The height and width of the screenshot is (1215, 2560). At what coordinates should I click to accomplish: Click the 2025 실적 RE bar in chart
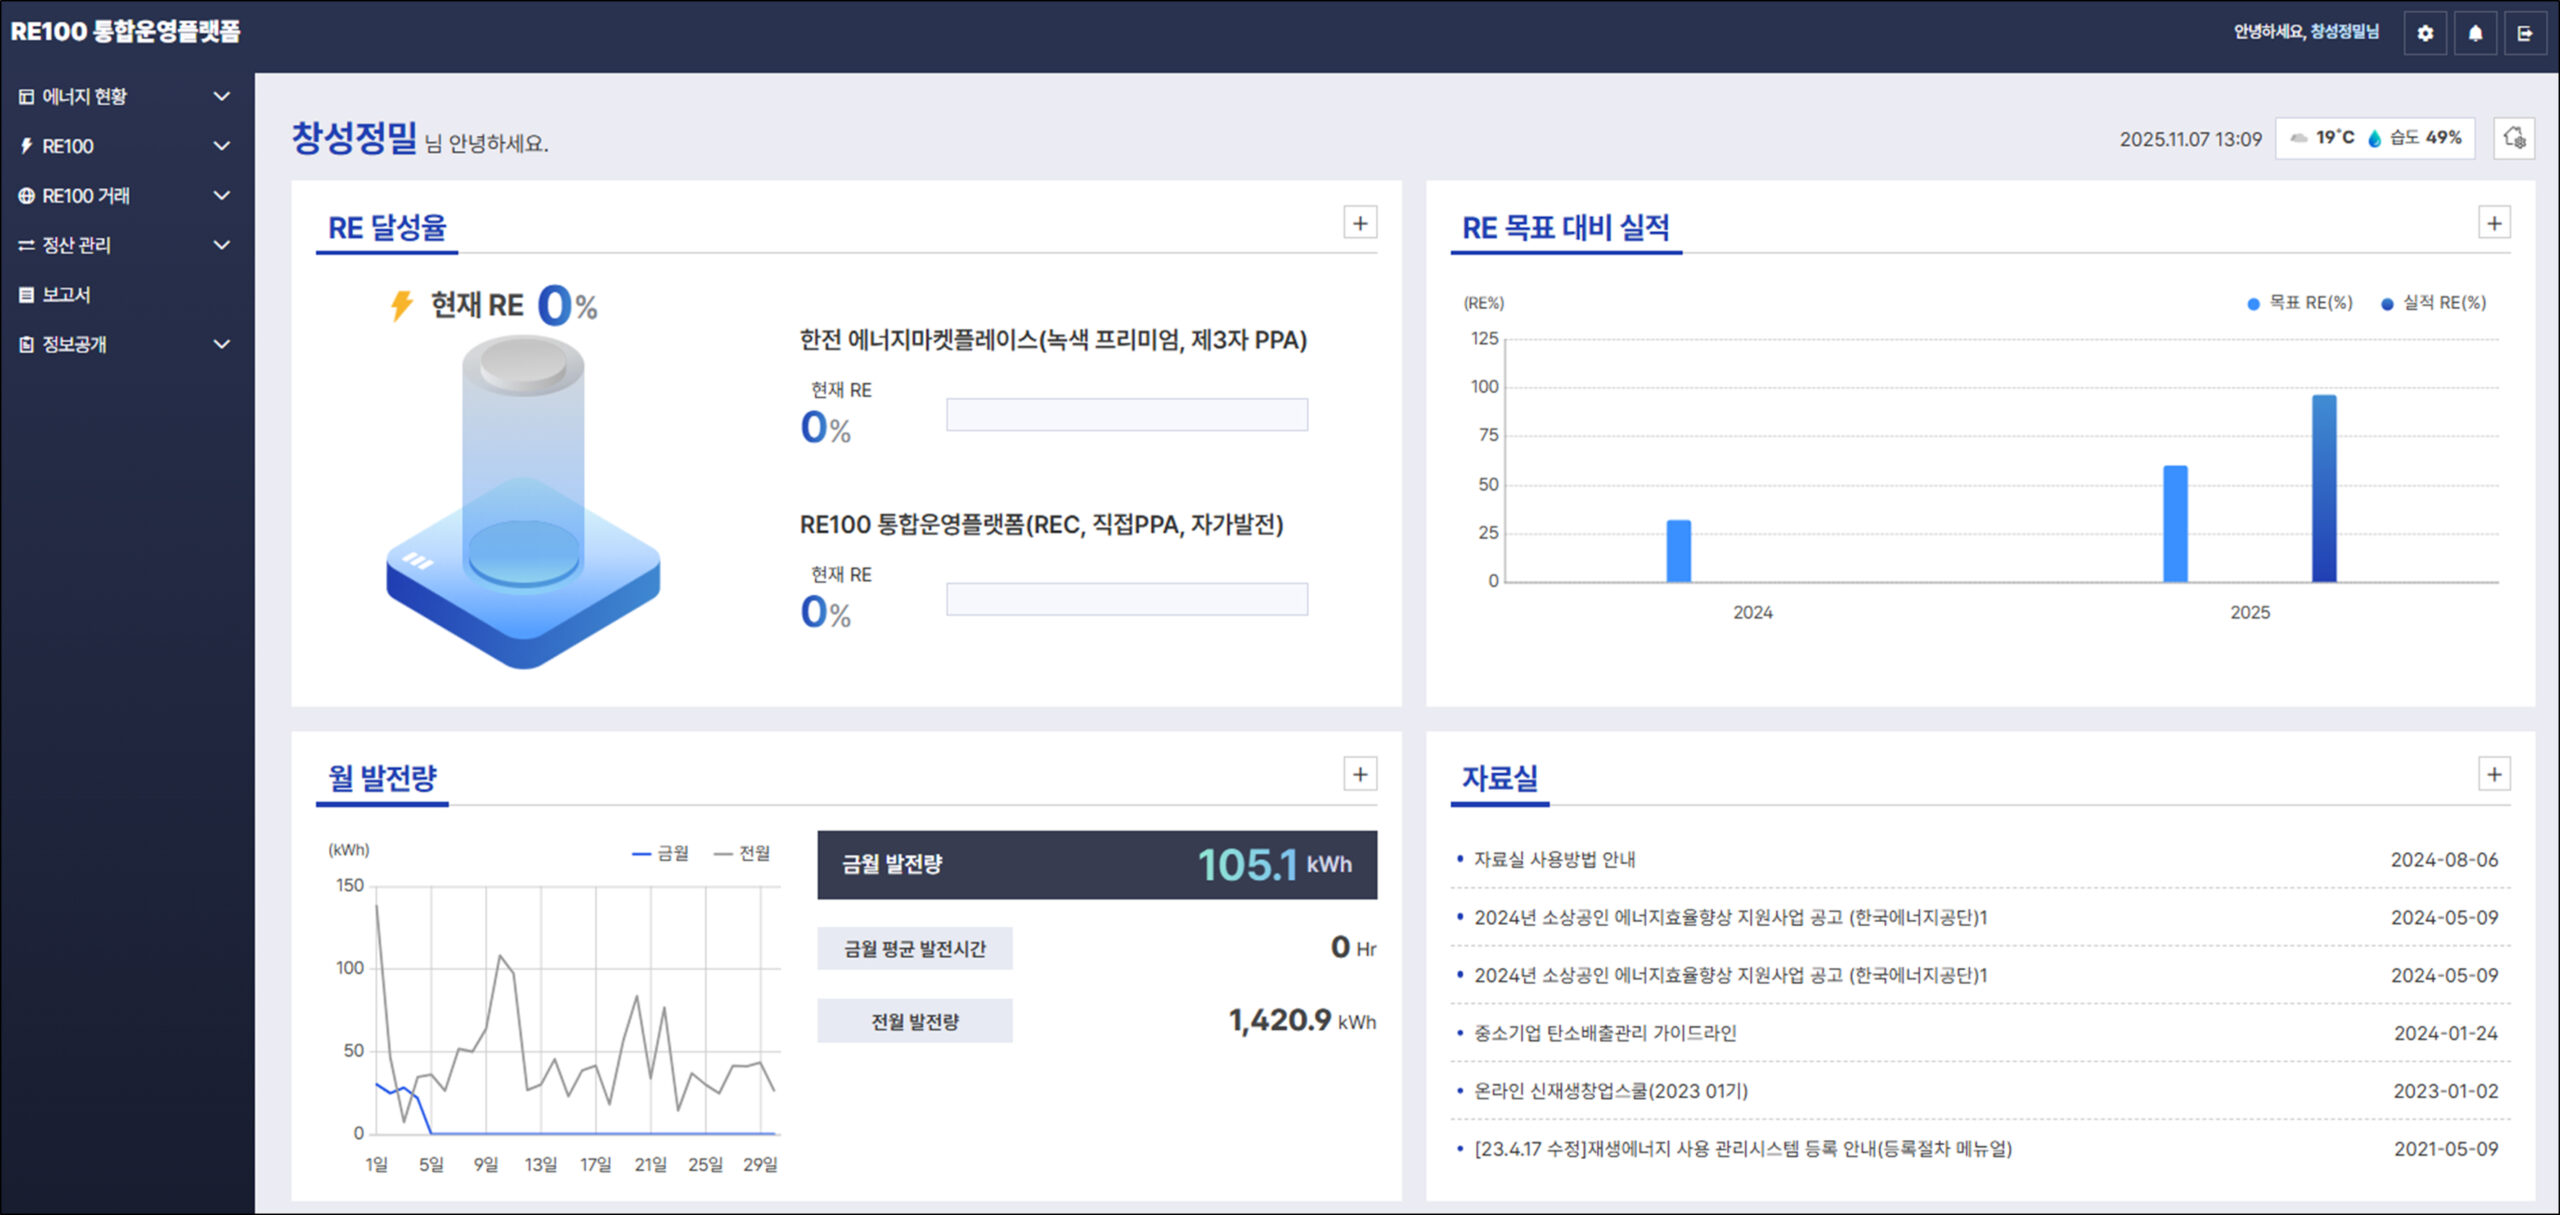coord(2323,488)
